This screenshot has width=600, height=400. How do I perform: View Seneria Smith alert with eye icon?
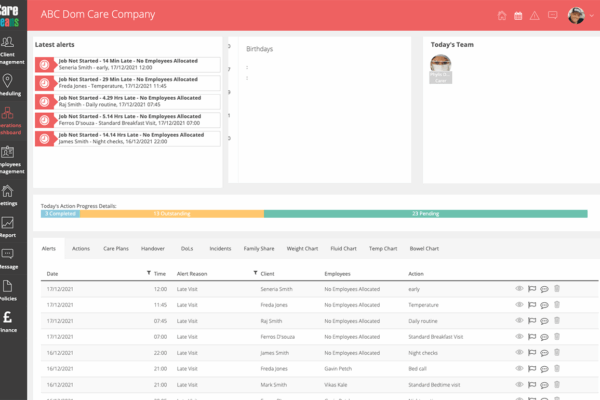[518, 288]
